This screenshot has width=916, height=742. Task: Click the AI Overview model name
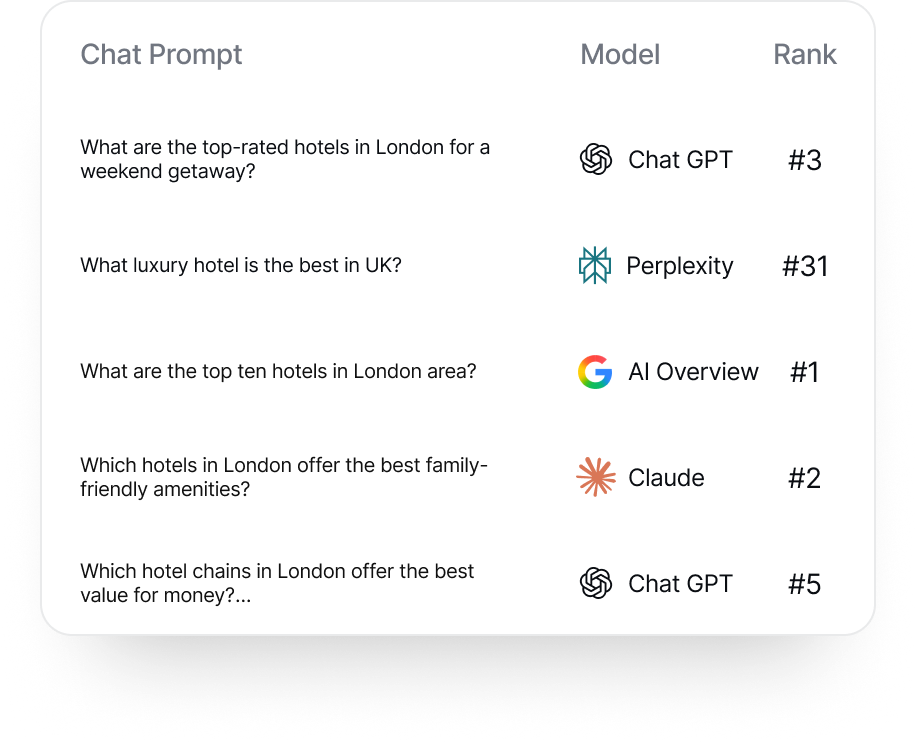pyautogui.click(x=693, y=372)
